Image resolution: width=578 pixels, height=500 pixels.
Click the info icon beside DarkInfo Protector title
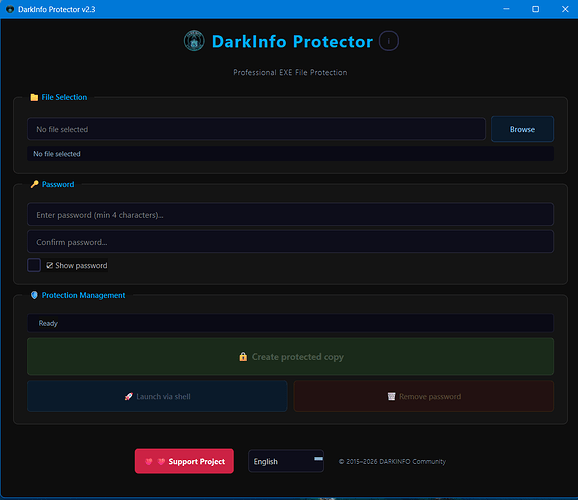click(x=389, y=41)
